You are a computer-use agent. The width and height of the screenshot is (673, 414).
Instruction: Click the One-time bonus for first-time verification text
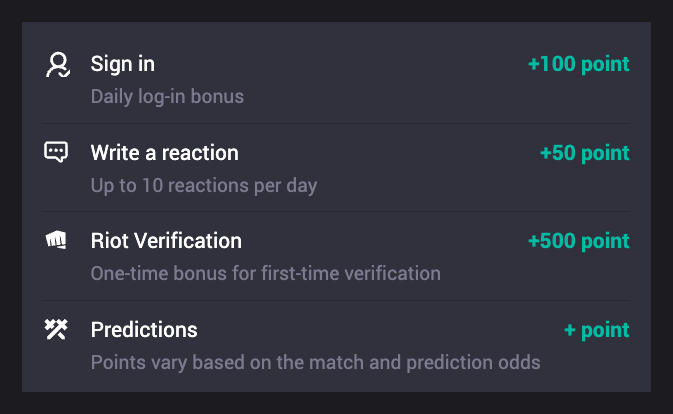point(265,273)
